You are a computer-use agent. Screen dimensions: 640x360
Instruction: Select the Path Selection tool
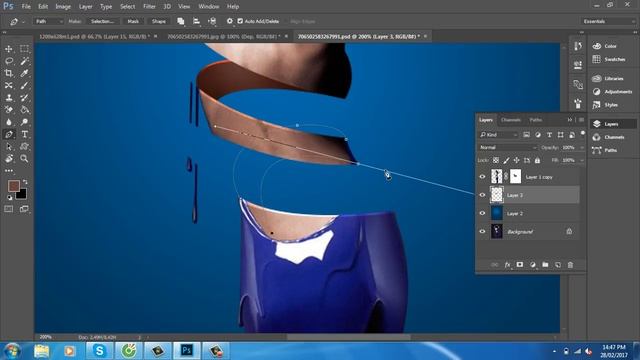click(x=9, y=147)
